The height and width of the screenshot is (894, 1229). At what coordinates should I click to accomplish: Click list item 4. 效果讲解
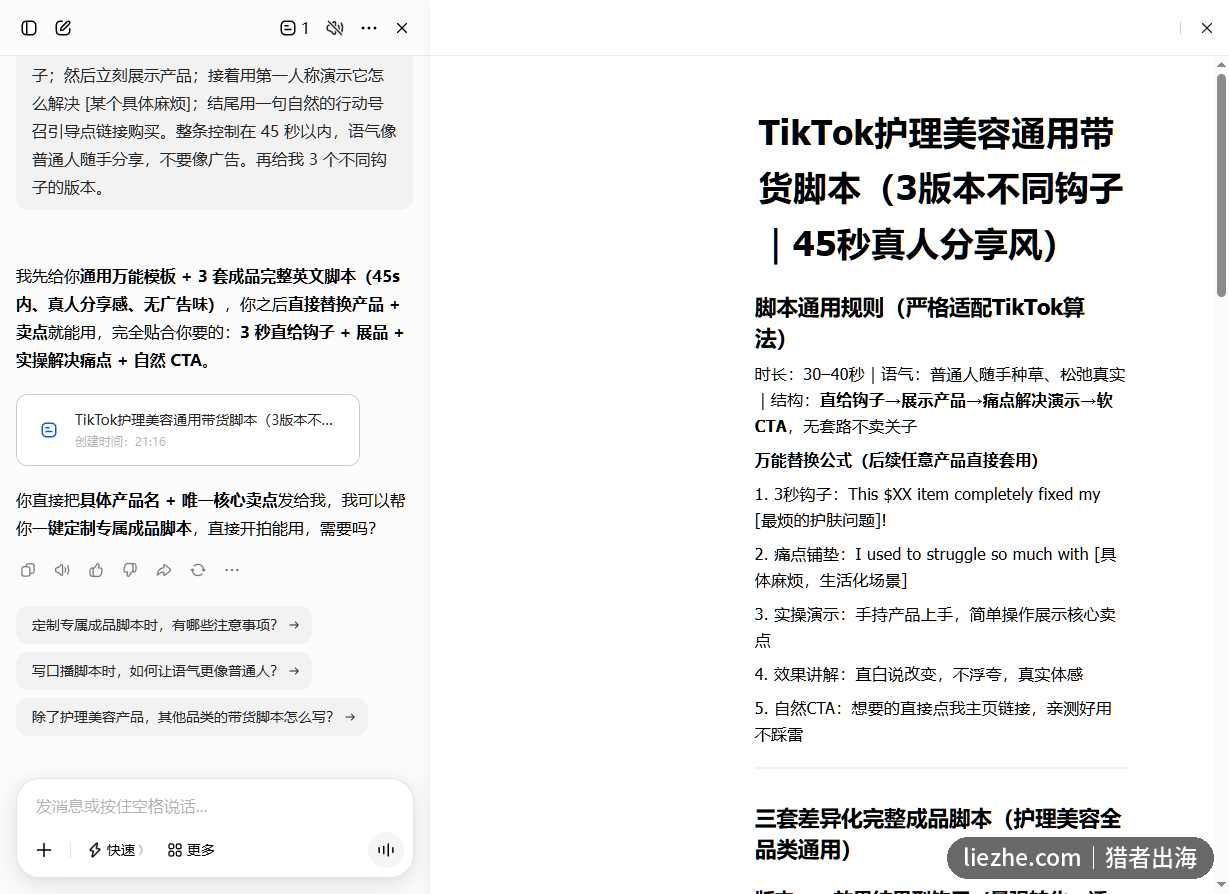point(919,674)
